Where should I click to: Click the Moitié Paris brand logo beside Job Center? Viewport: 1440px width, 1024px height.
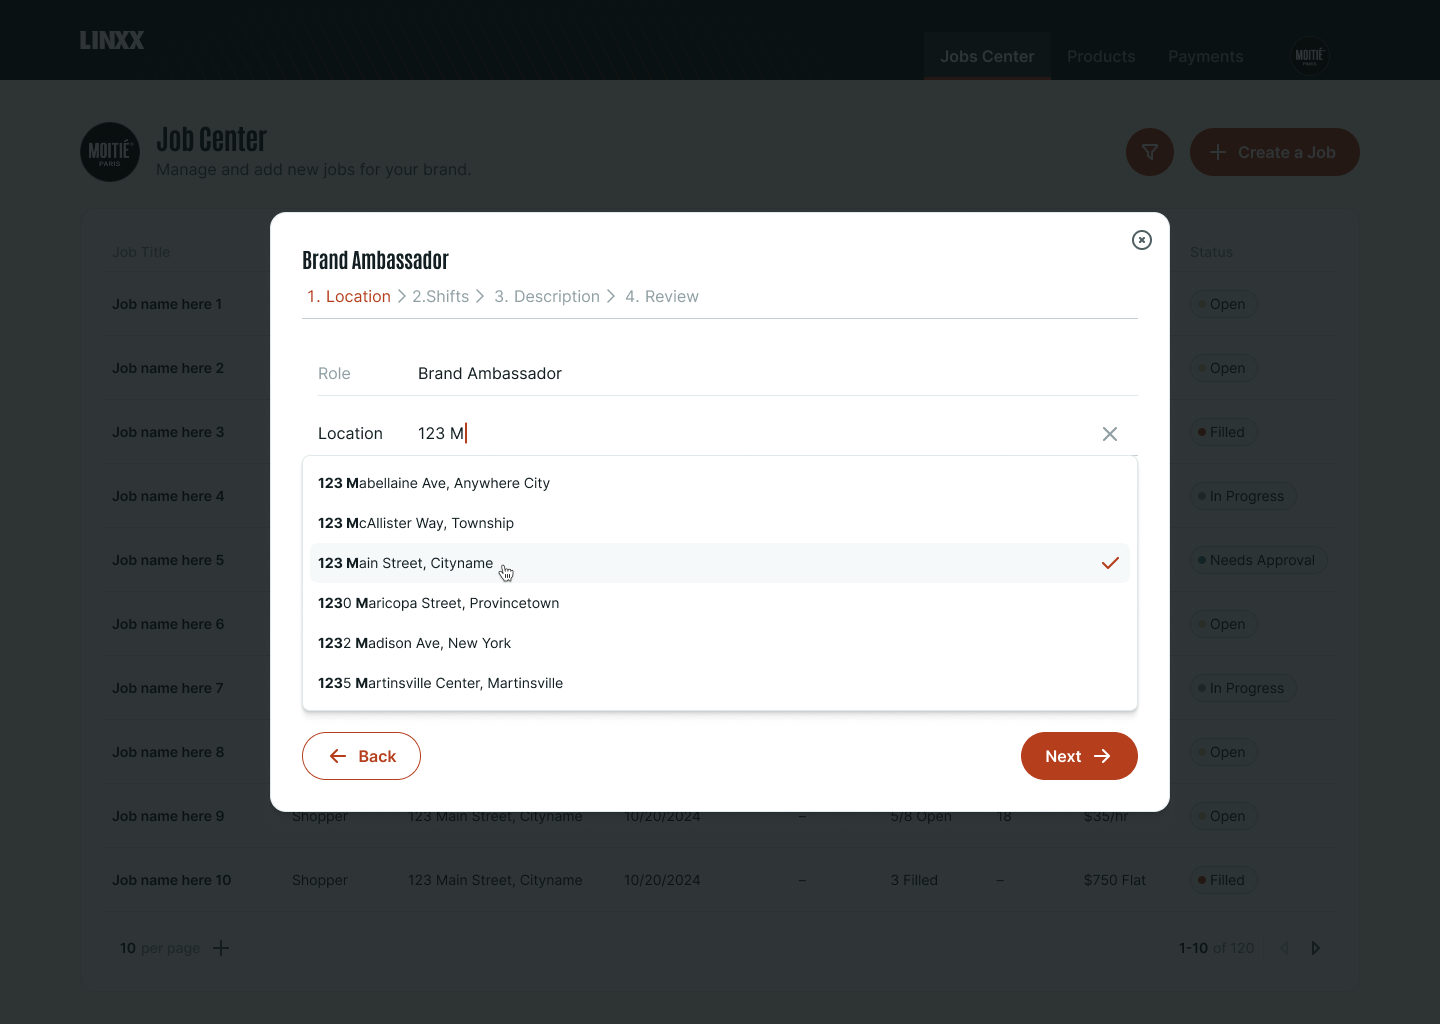tap(110, 152)
